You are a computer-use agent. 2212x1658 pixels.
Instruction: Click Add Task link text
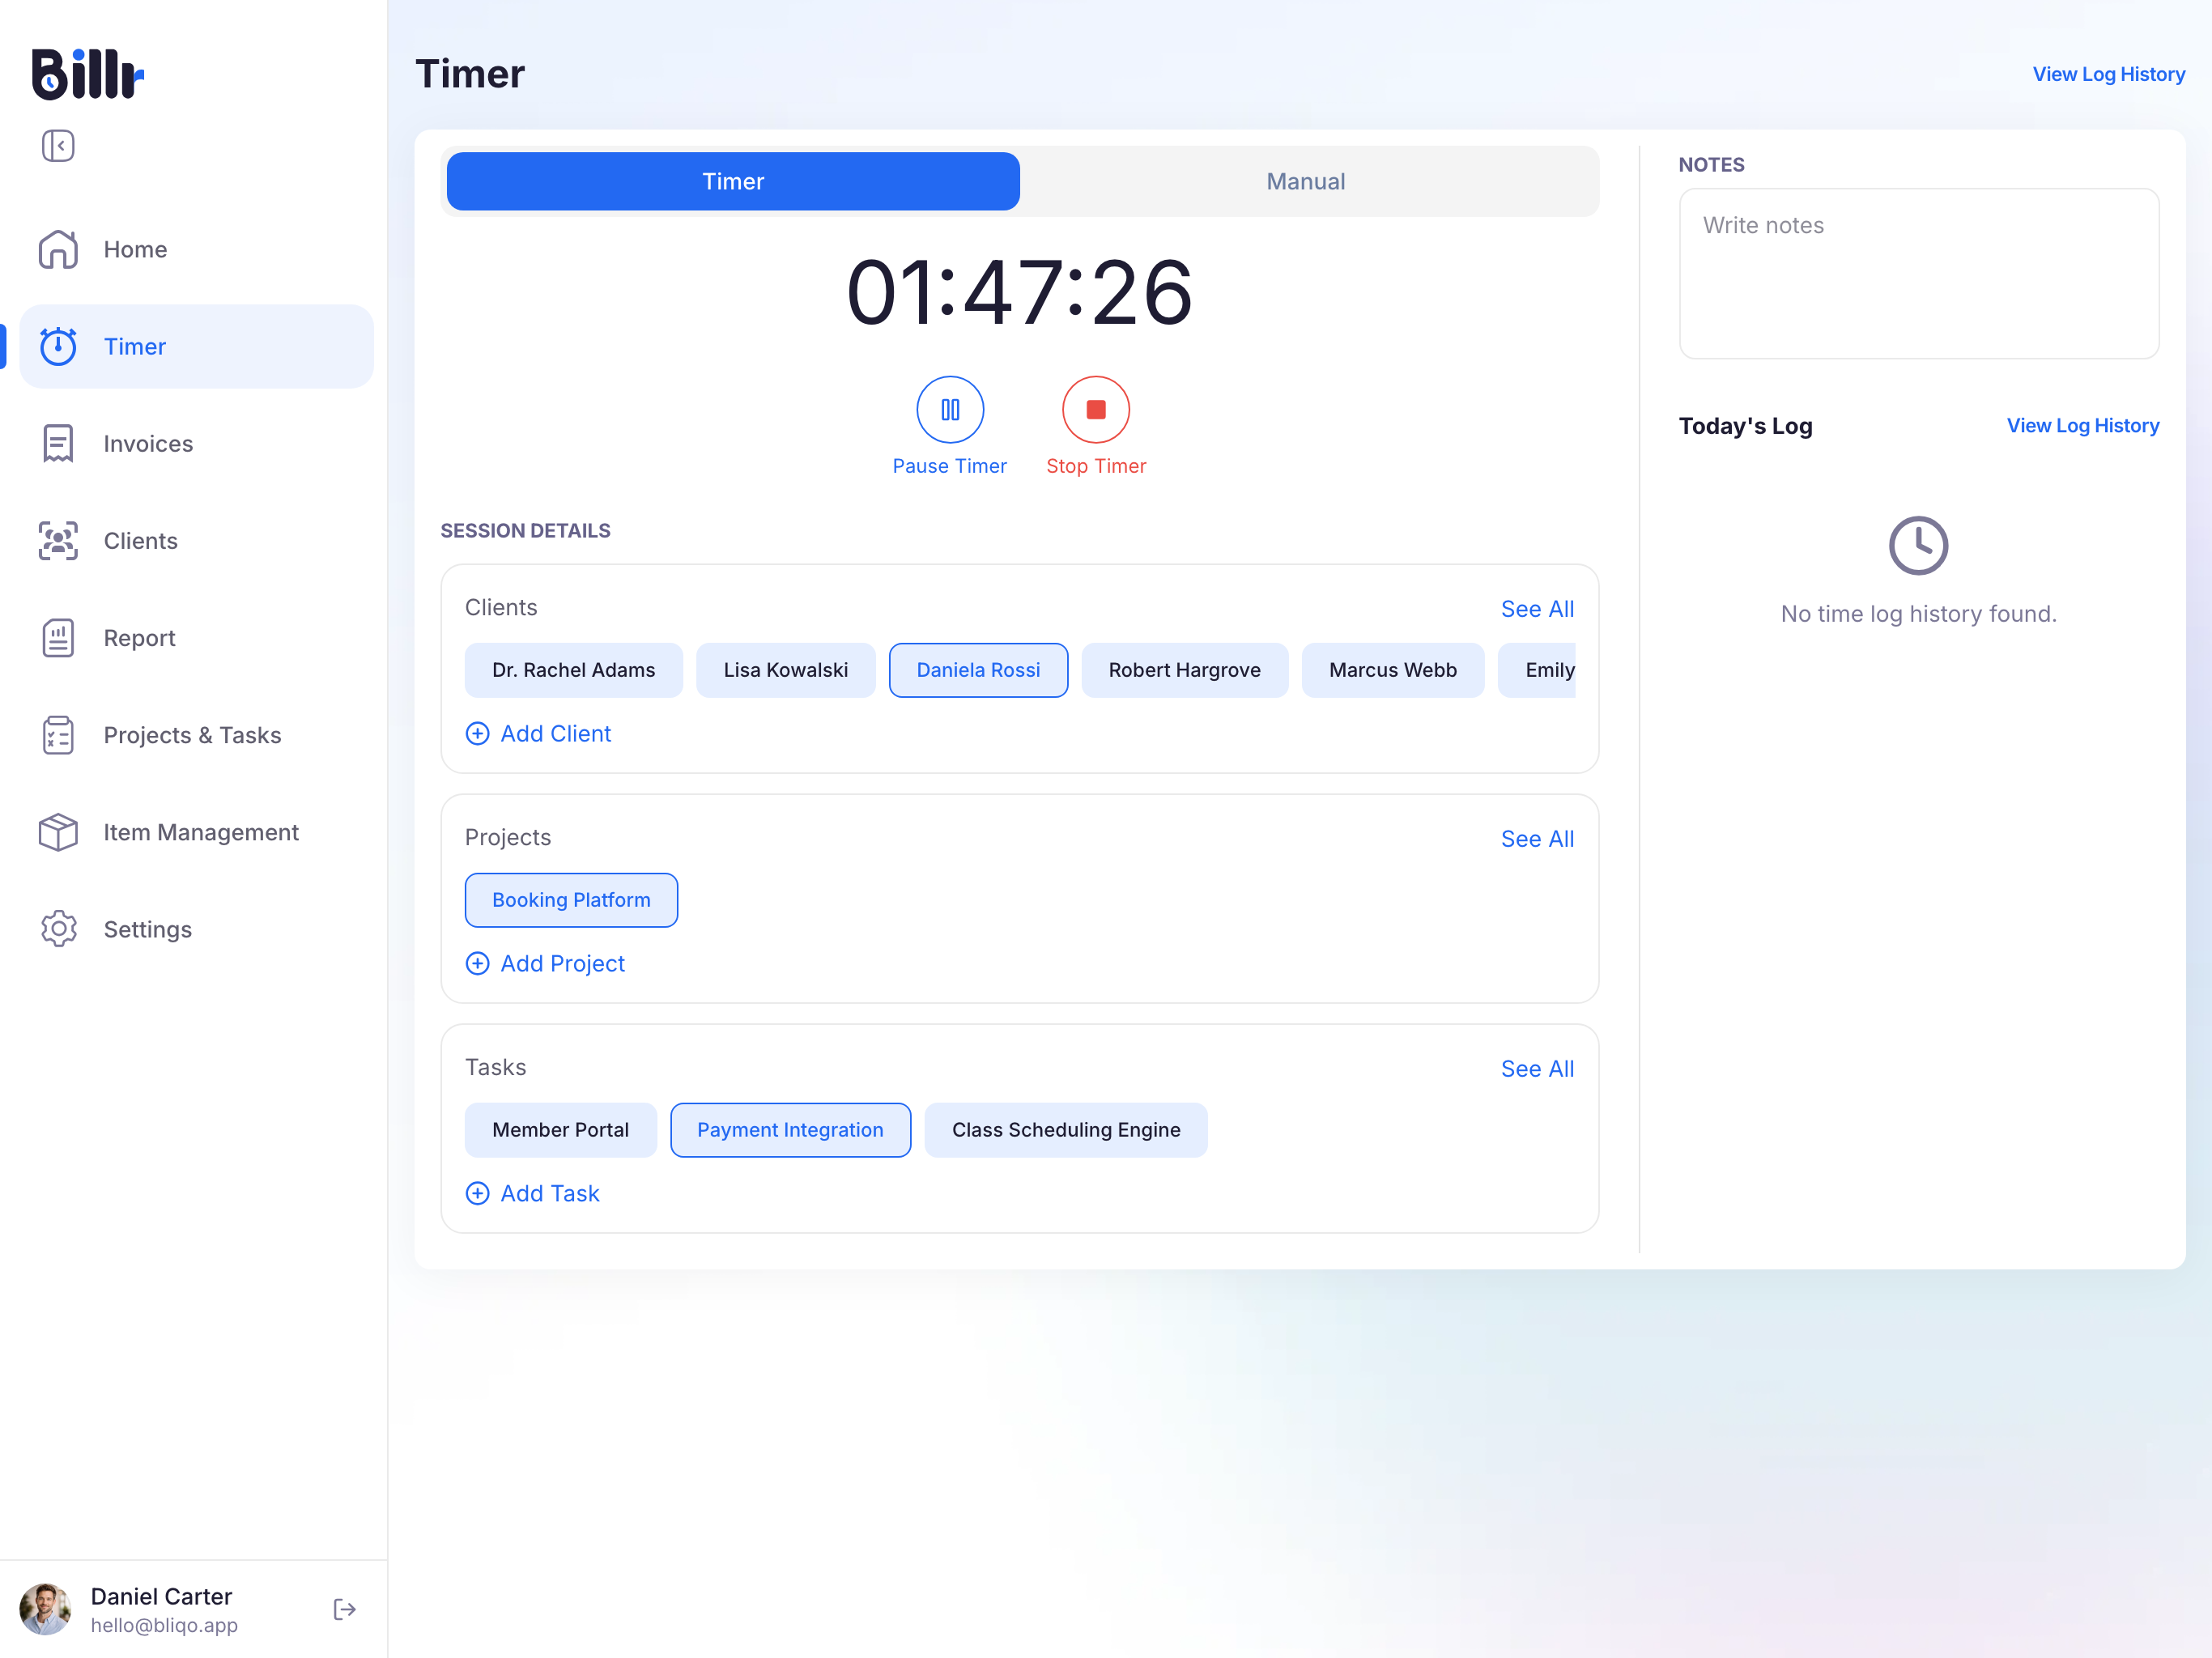[550, 1193]
